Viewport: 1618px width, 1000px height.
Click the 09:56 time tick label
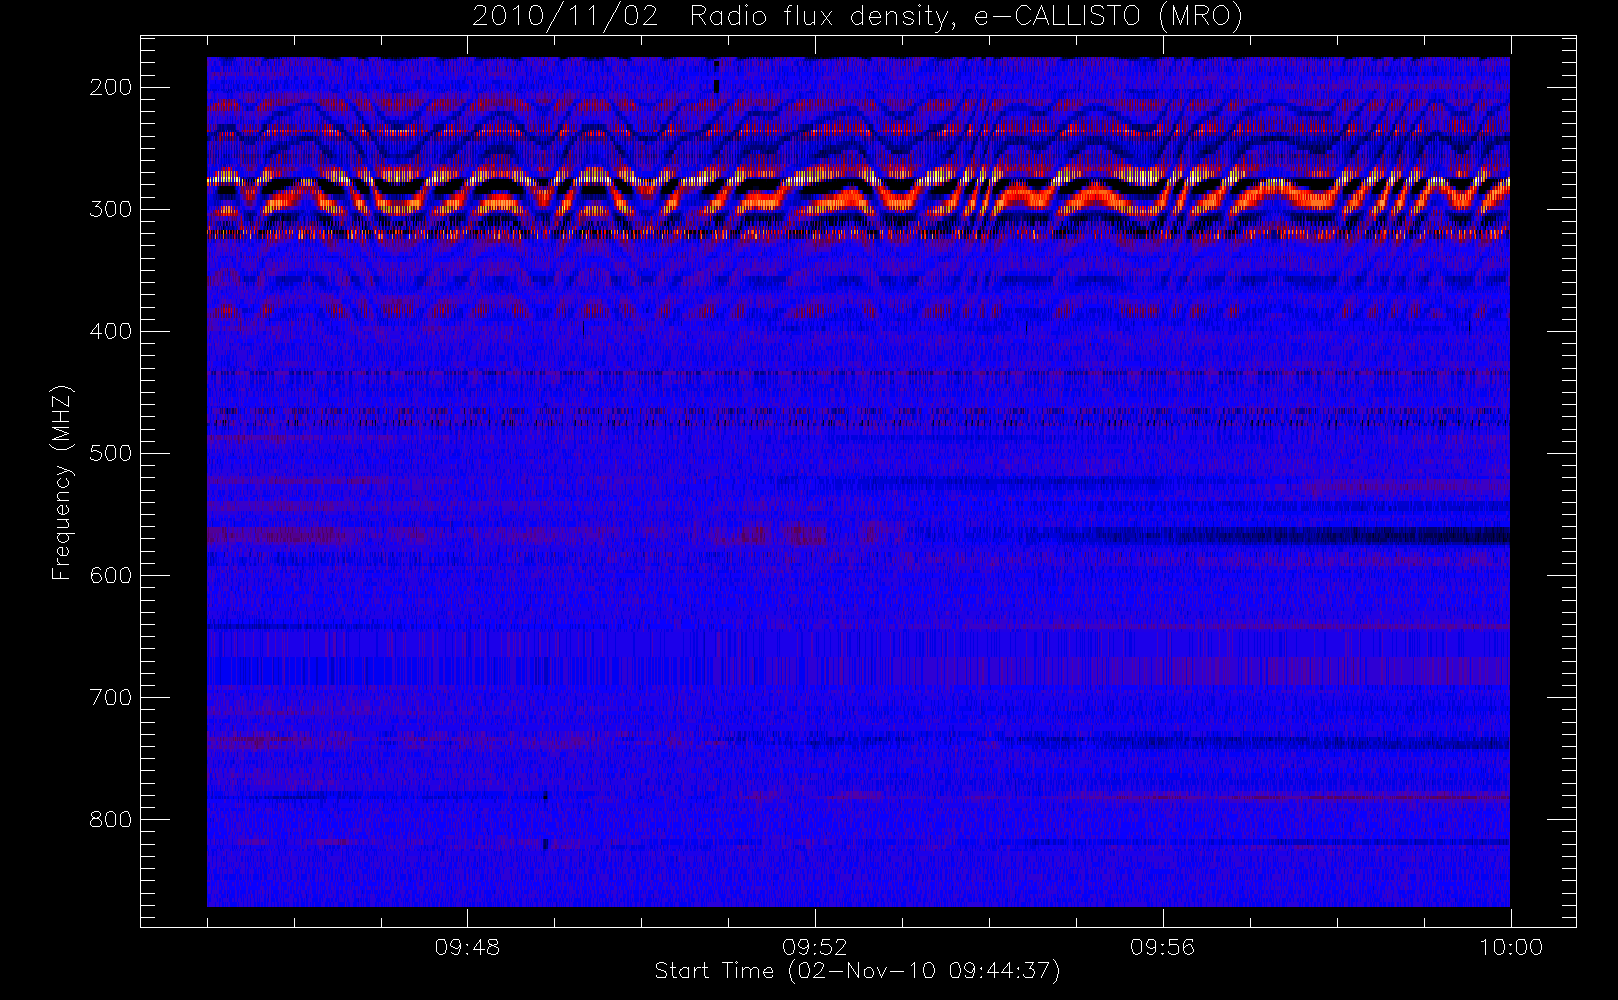click(x=1163, y=946)
